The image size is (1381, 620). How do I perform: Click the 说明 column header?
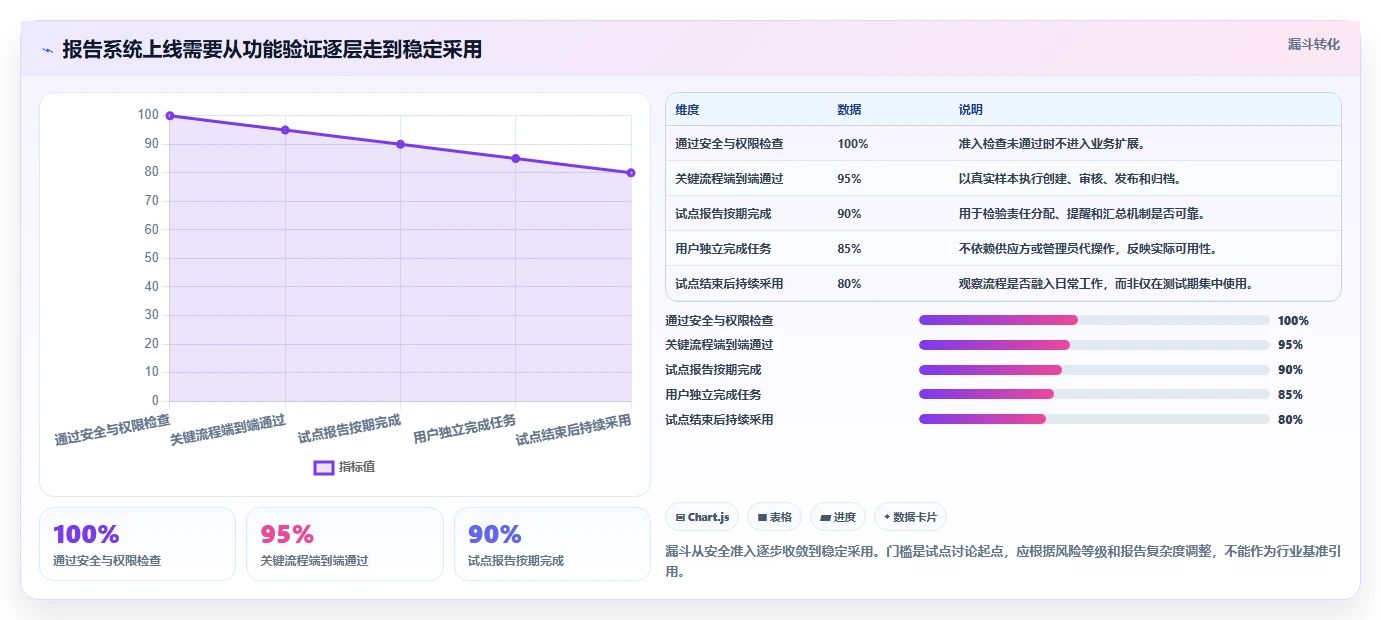point(970,109)
